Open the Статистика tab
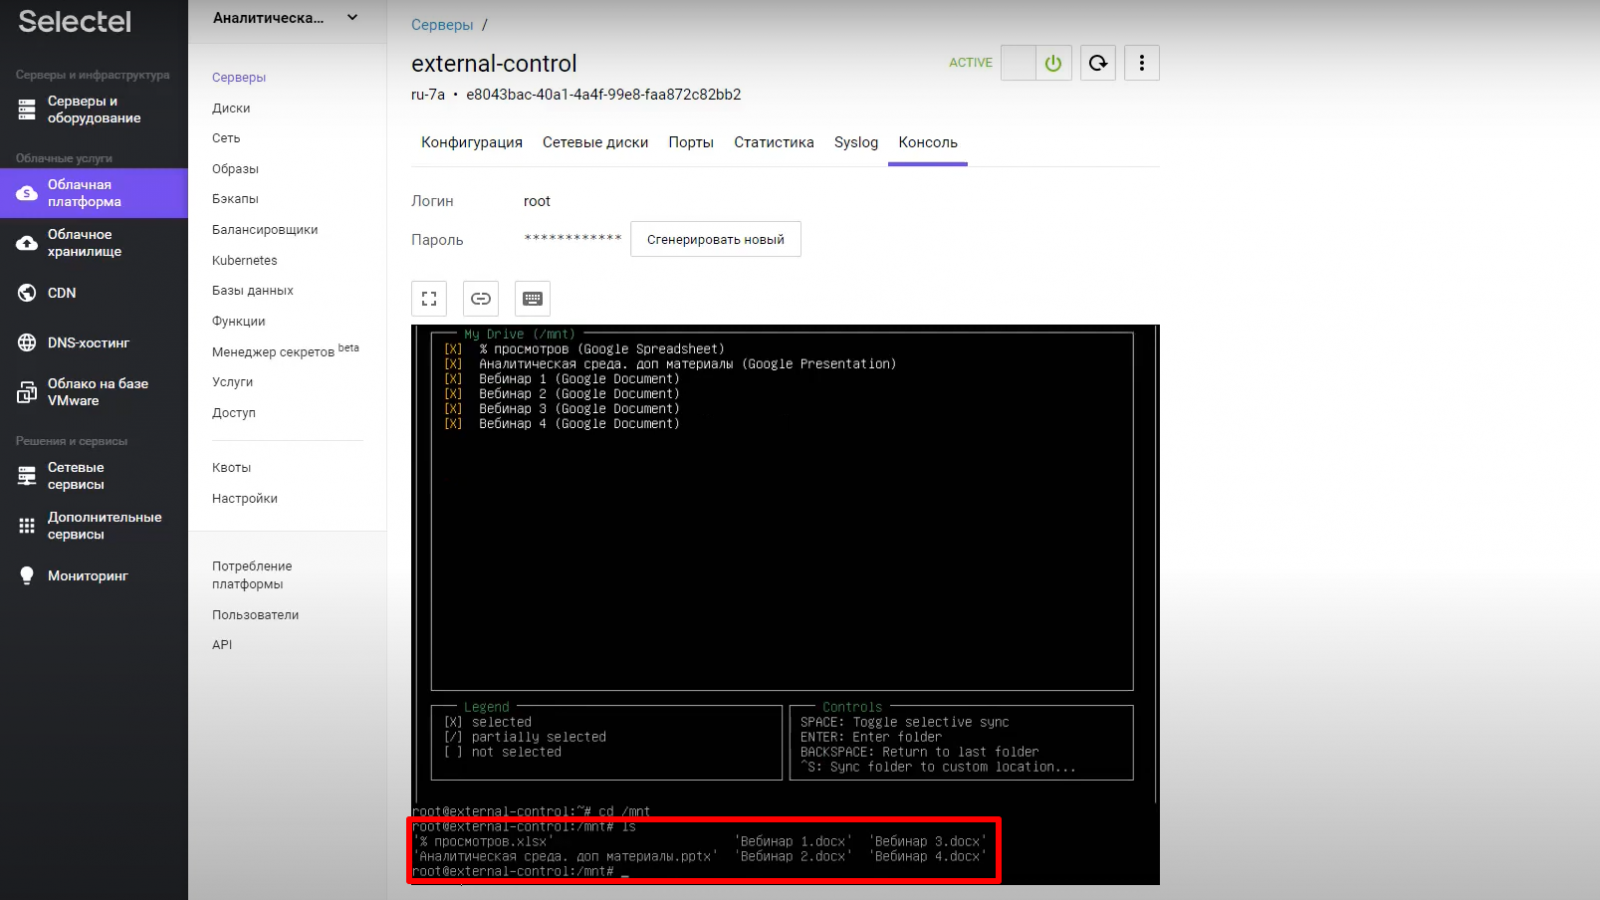 [x=774, y=142]
